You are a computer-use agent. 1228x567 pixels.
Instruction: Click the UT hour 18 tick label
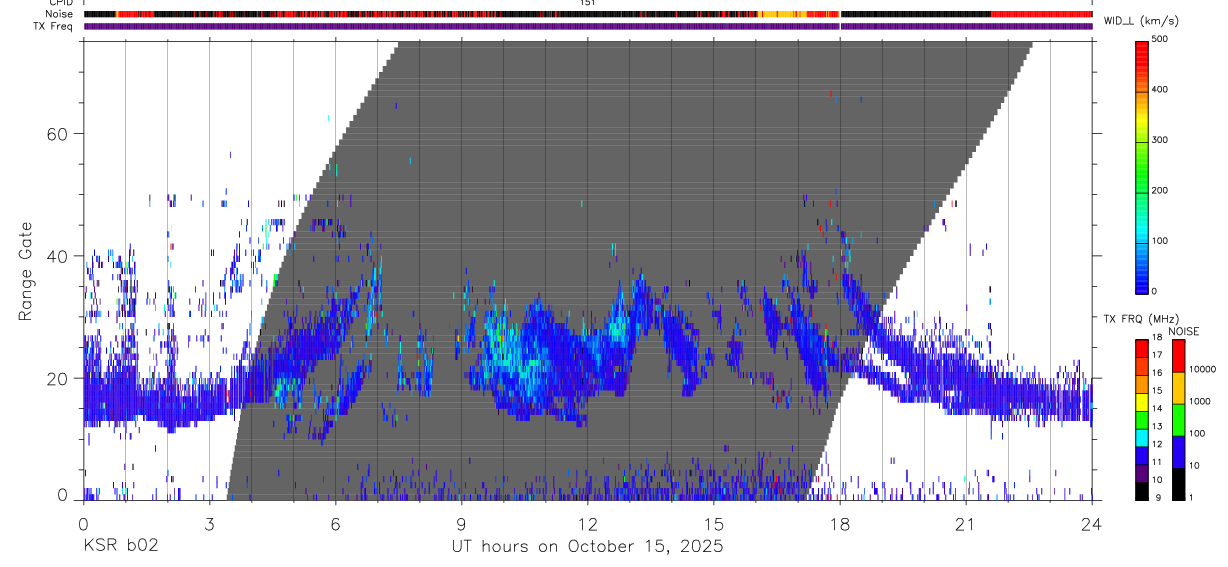pos(840,523)
